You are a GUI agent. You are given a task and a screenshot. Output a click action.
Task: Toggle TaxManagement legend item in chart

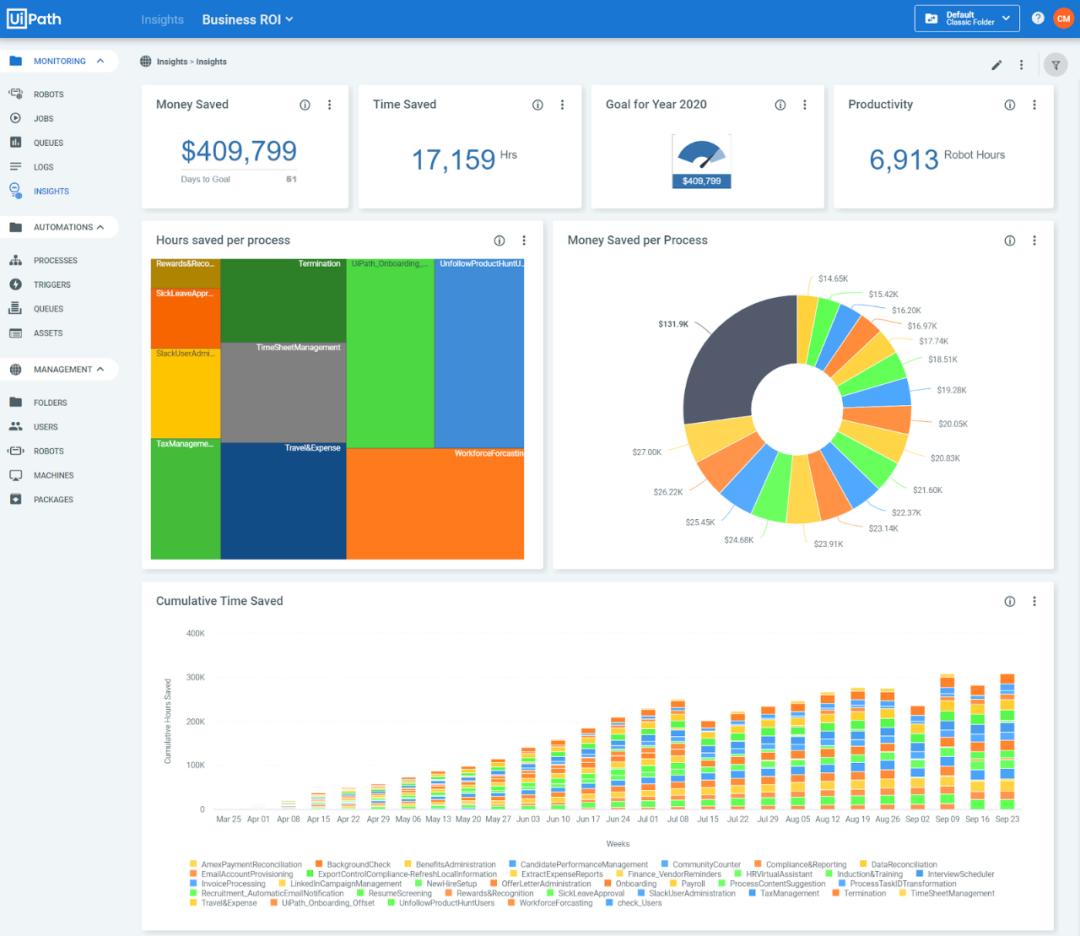[784, 893]
